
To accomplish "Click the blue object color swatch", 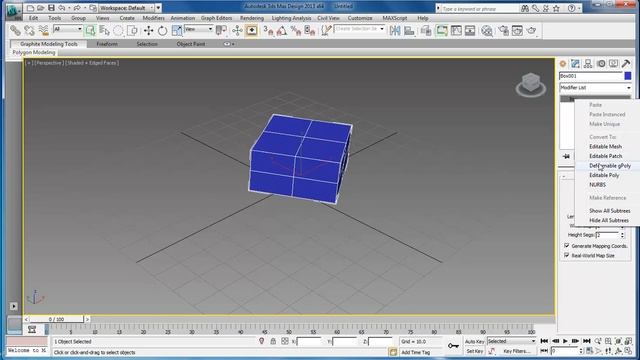I will click(x=628, y=76).
